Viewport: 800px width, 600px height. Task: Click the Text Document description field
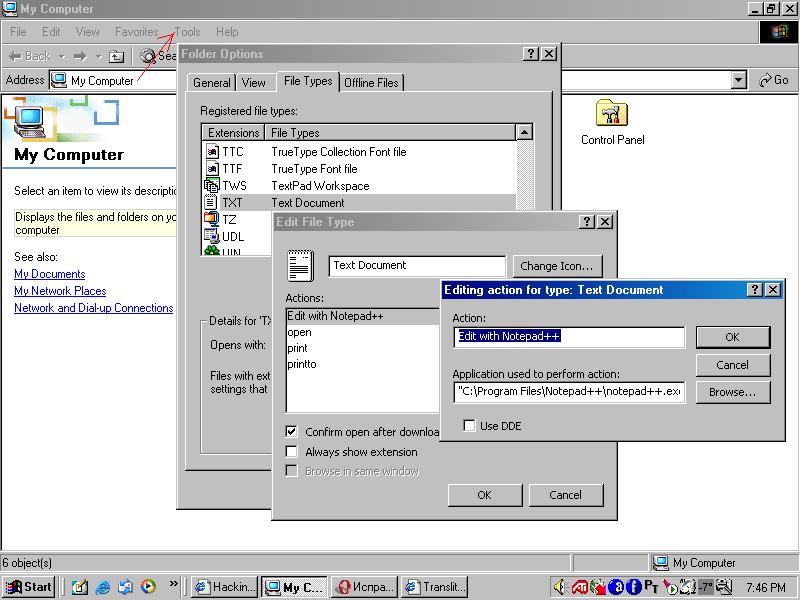[x=417, y=266]
